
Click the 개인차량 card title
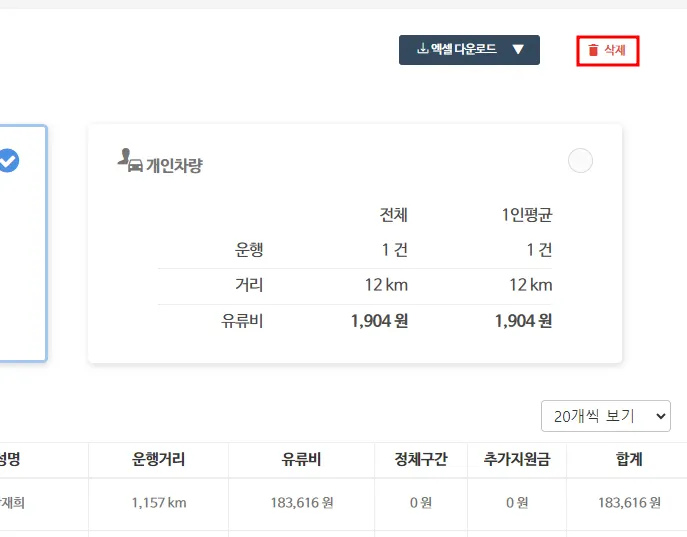pos(174,166)
